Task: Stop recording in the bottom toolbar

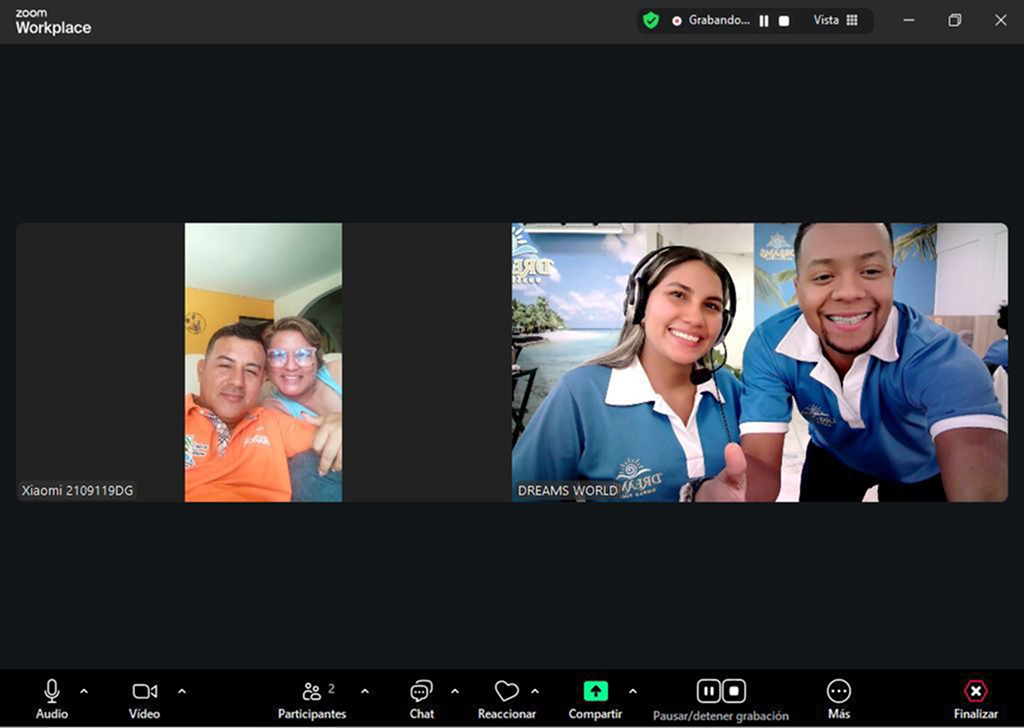Action: [734, 691]
